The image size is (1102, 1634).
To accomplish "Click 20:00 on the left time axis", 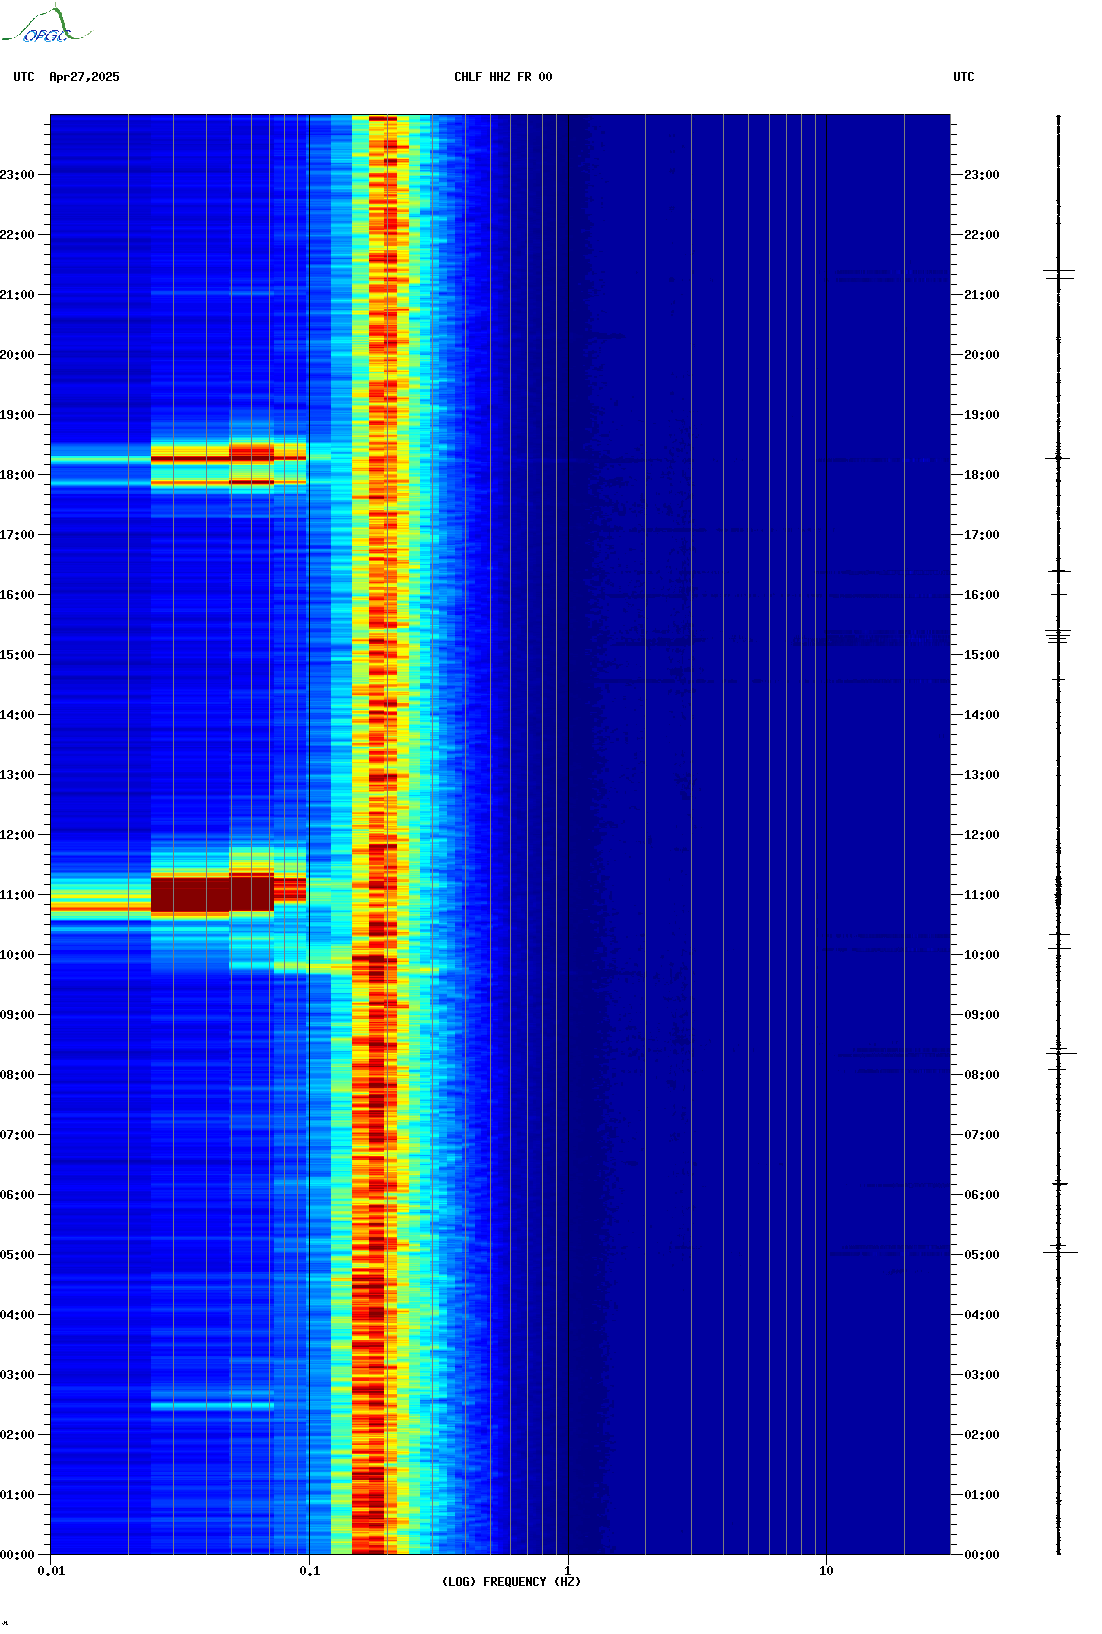I will click(x=17, y=355).
